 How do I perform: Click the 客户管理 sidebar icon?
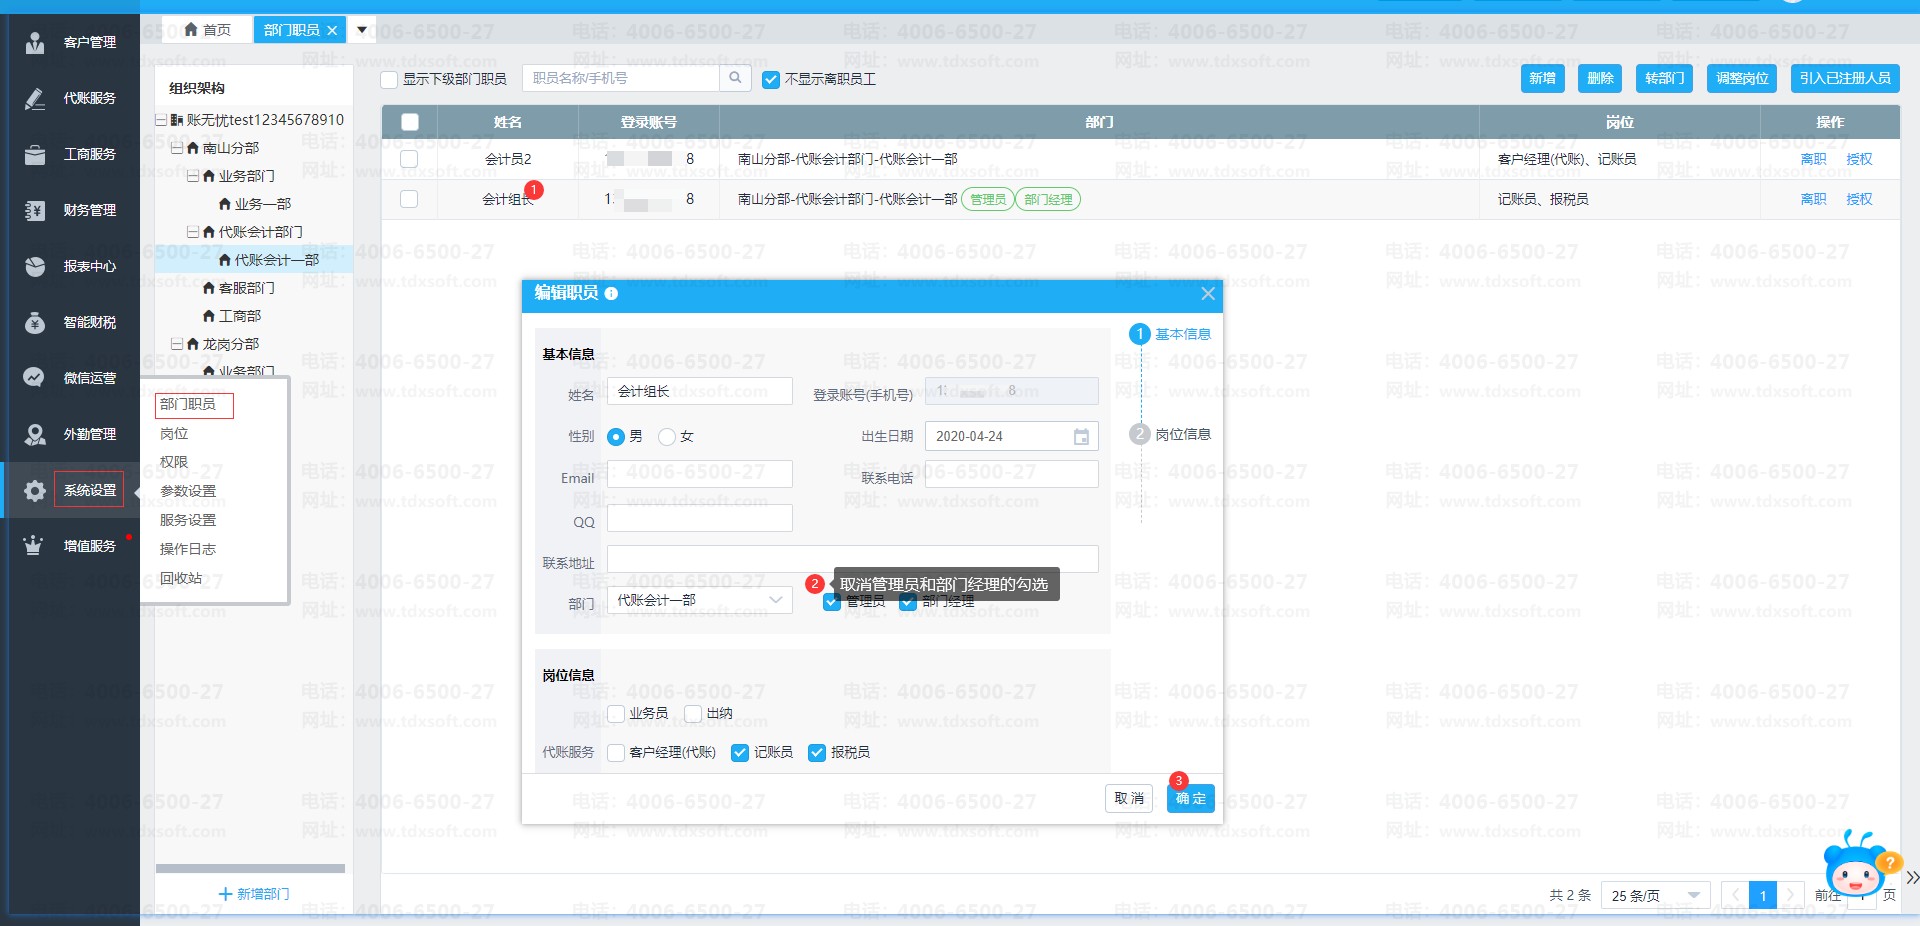coord(35,42)
